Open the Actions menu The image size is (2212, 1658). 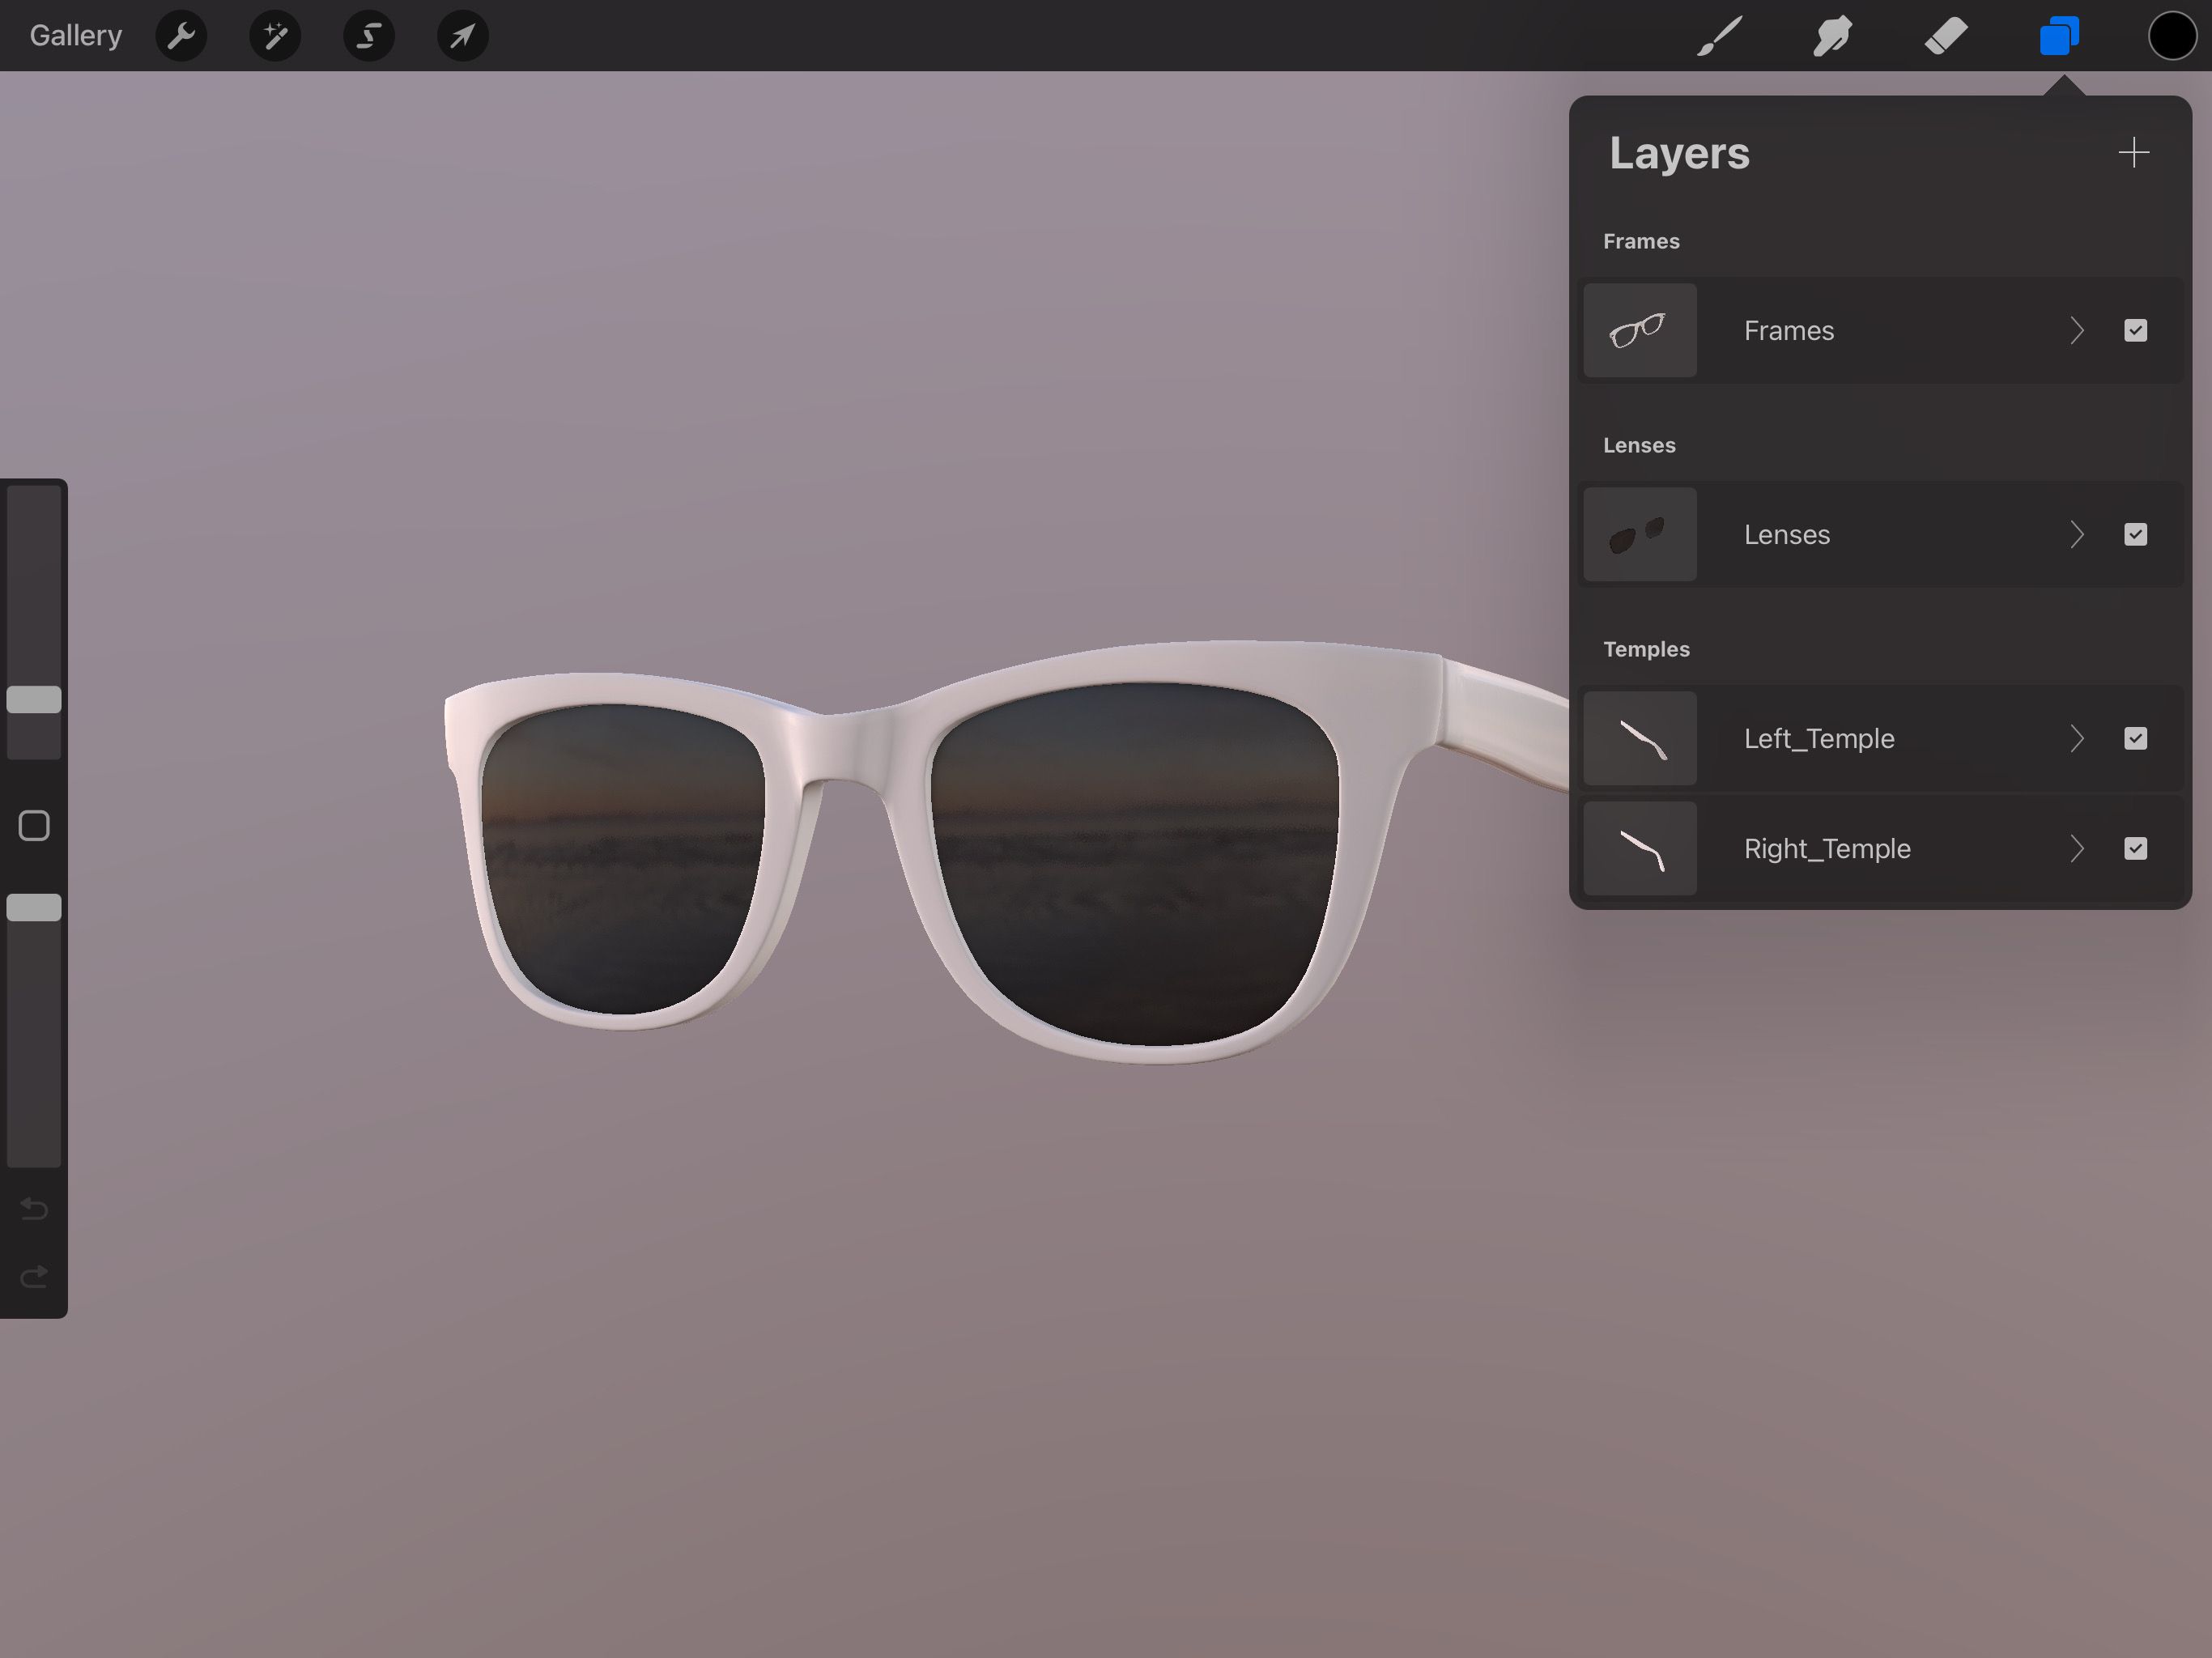(181, 33)
